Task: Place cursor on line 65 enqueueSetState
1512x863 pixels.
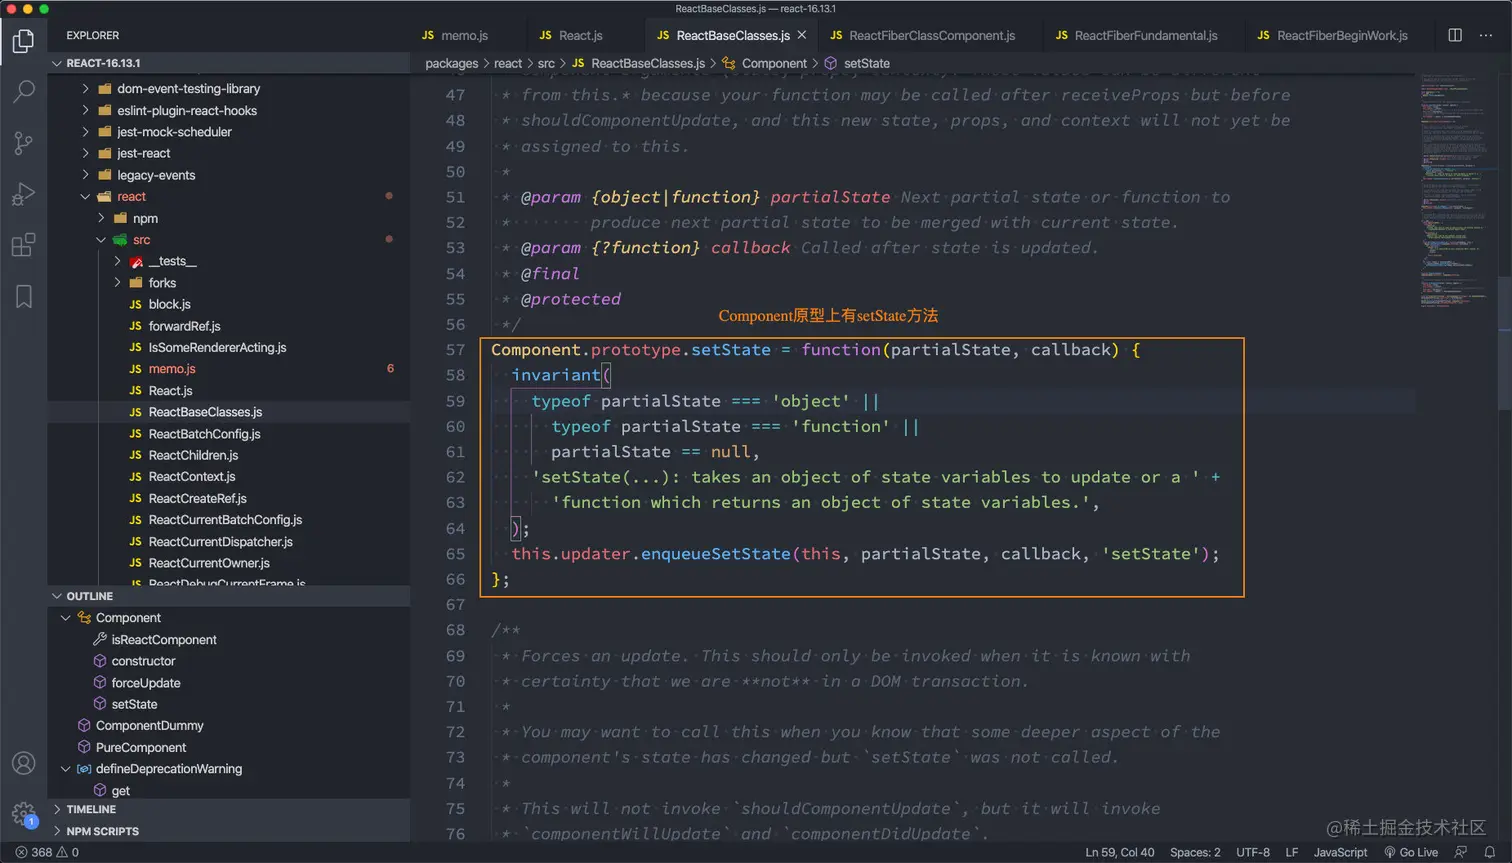Action: (715, 554)
